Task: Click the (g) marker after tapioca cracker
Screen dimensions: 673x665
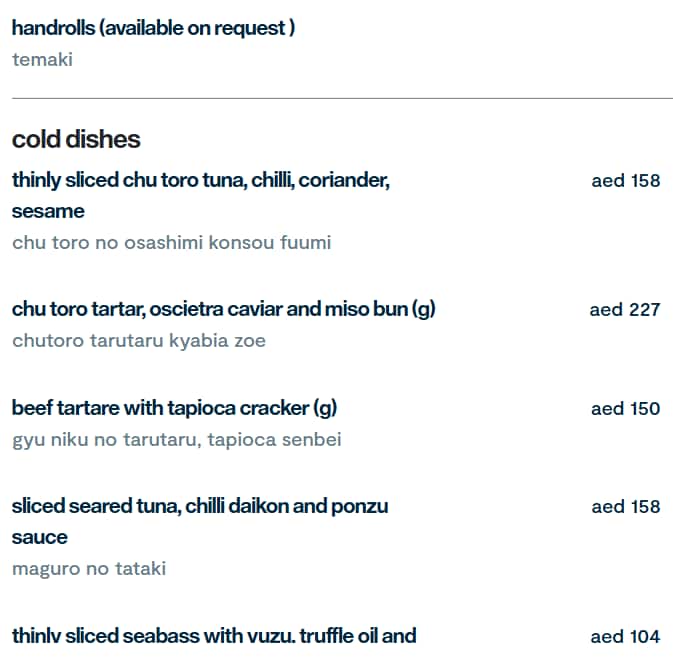Action: [326, 408]
